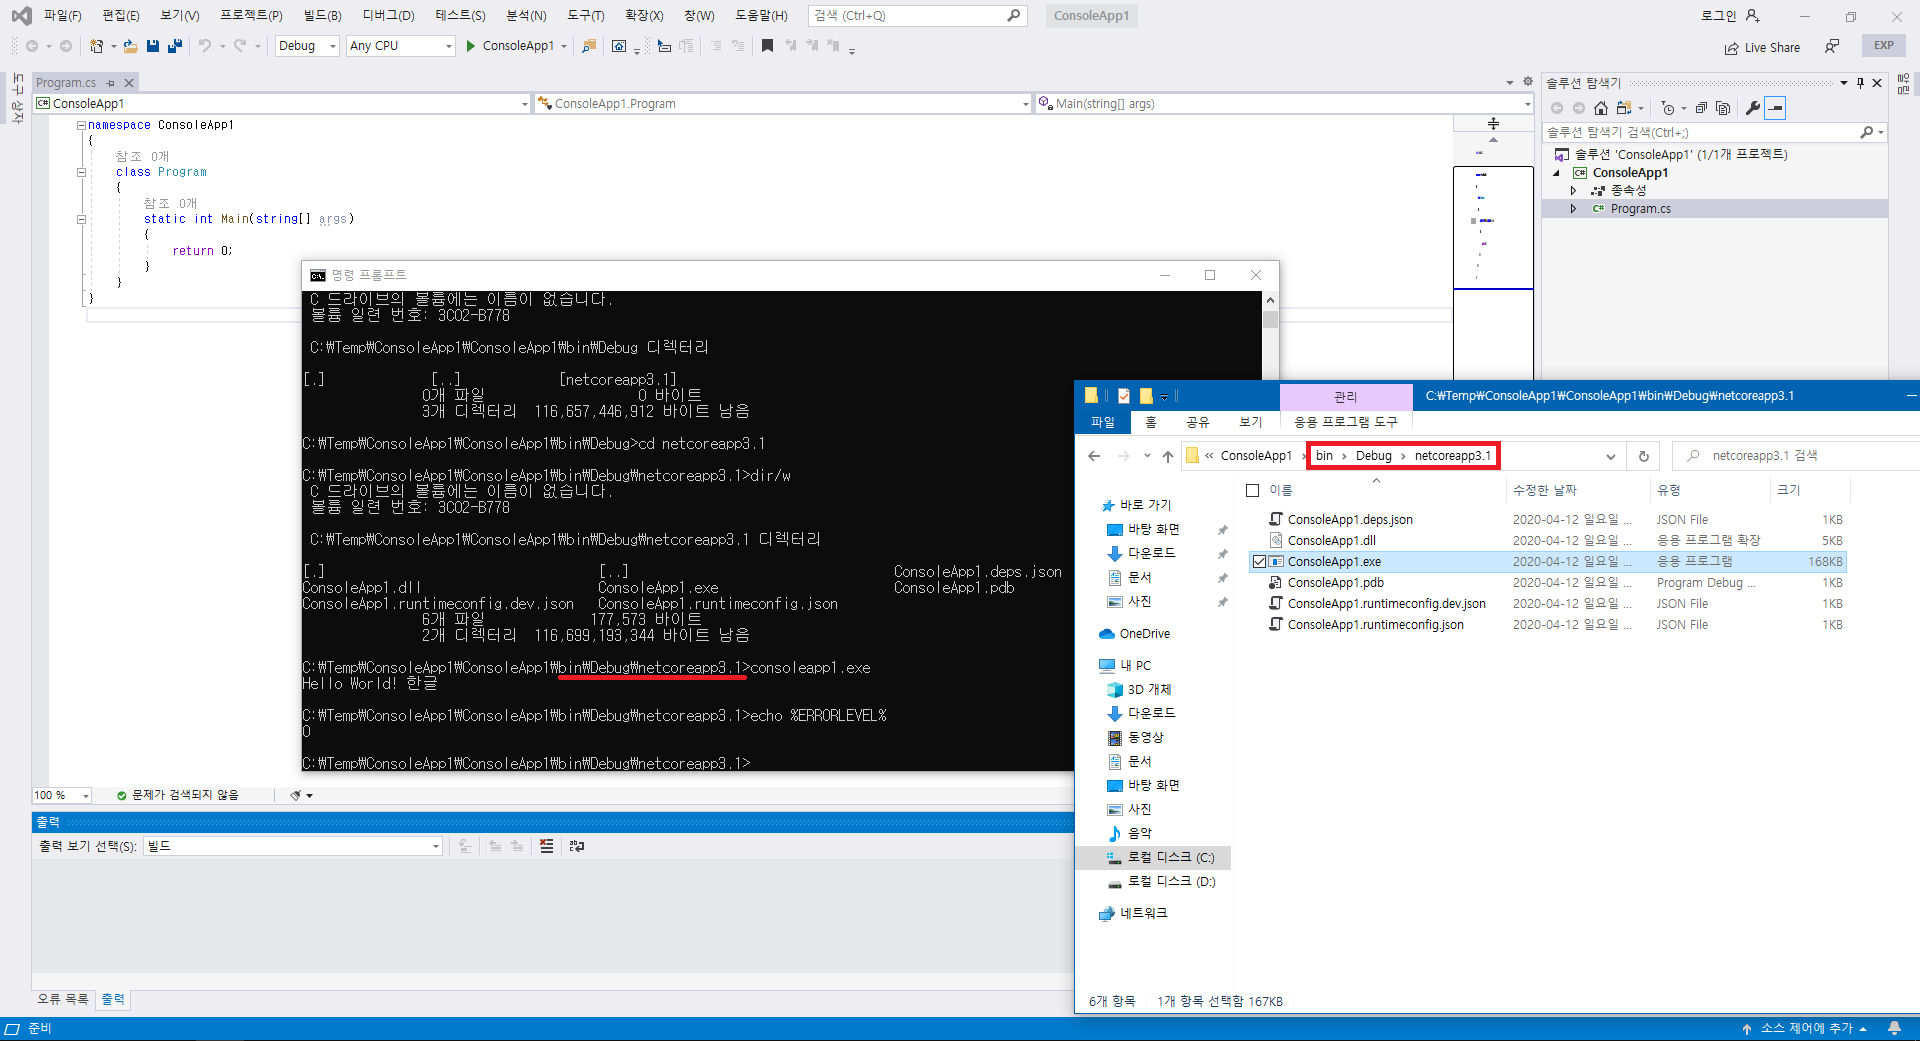Screen dimensions: 1920x1041
Task: Click the Save All toolbar icon
Action: (175, 46)
